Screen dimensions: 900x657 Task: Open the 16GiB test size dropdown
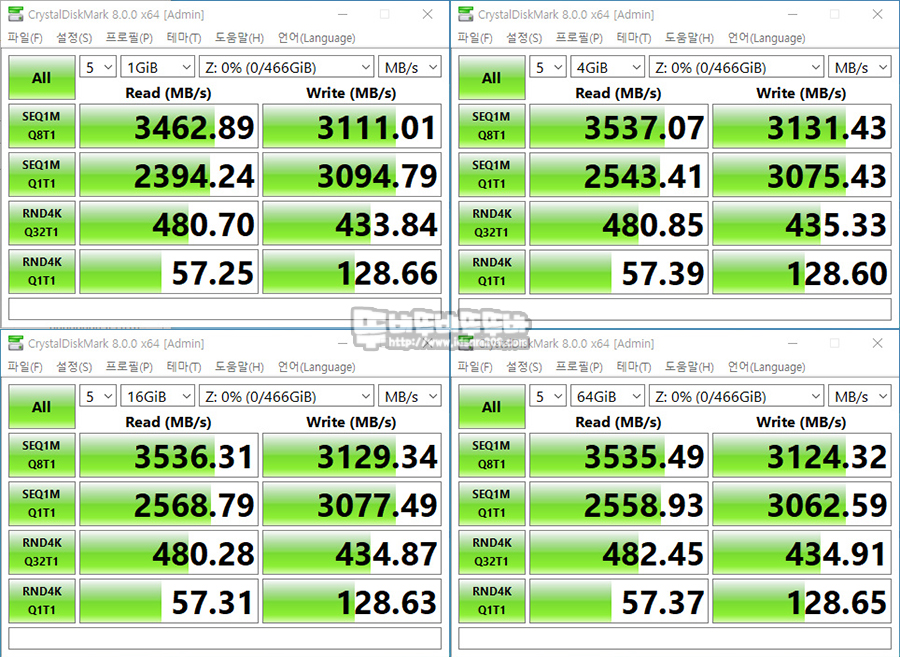coord(158,396)
